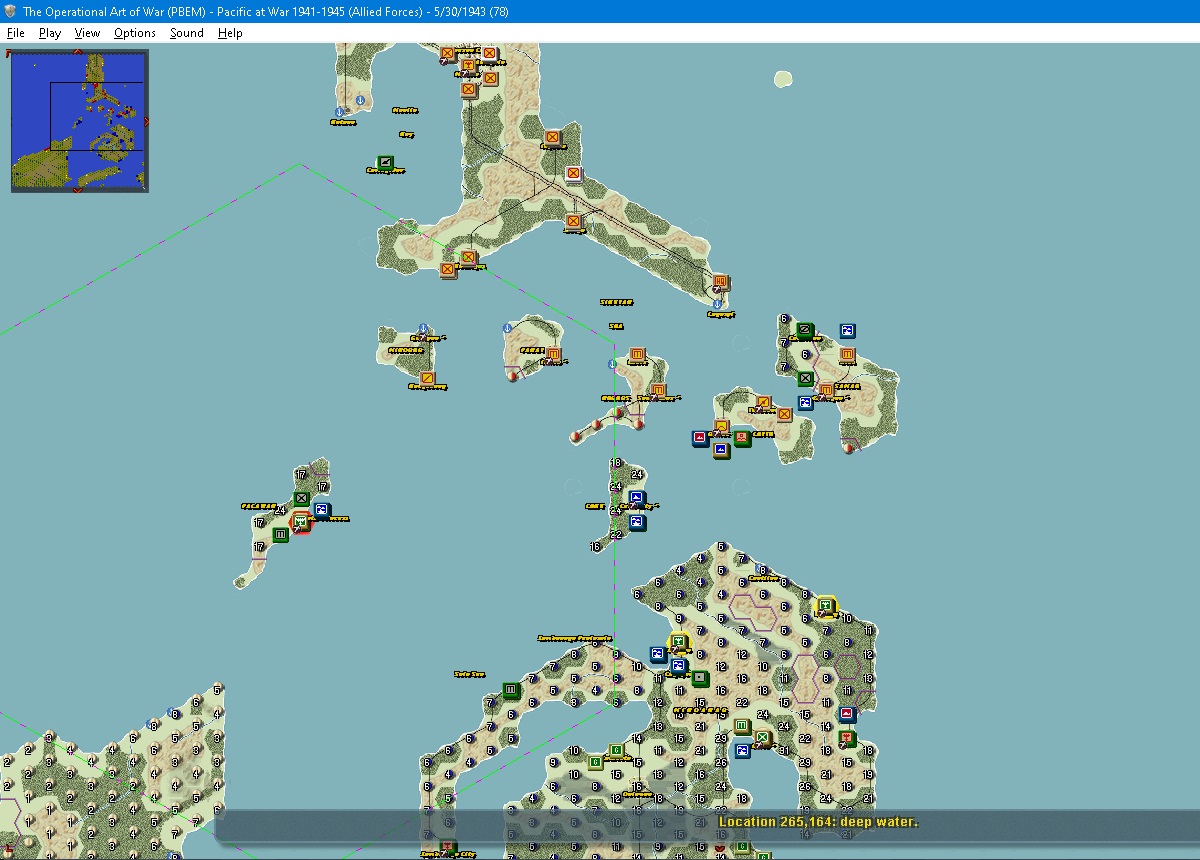The height and width of the screenshot is (860, 1200).
Task: Select tan-bordered blue unit below Leyte
Action: click(x=720, y=450)
